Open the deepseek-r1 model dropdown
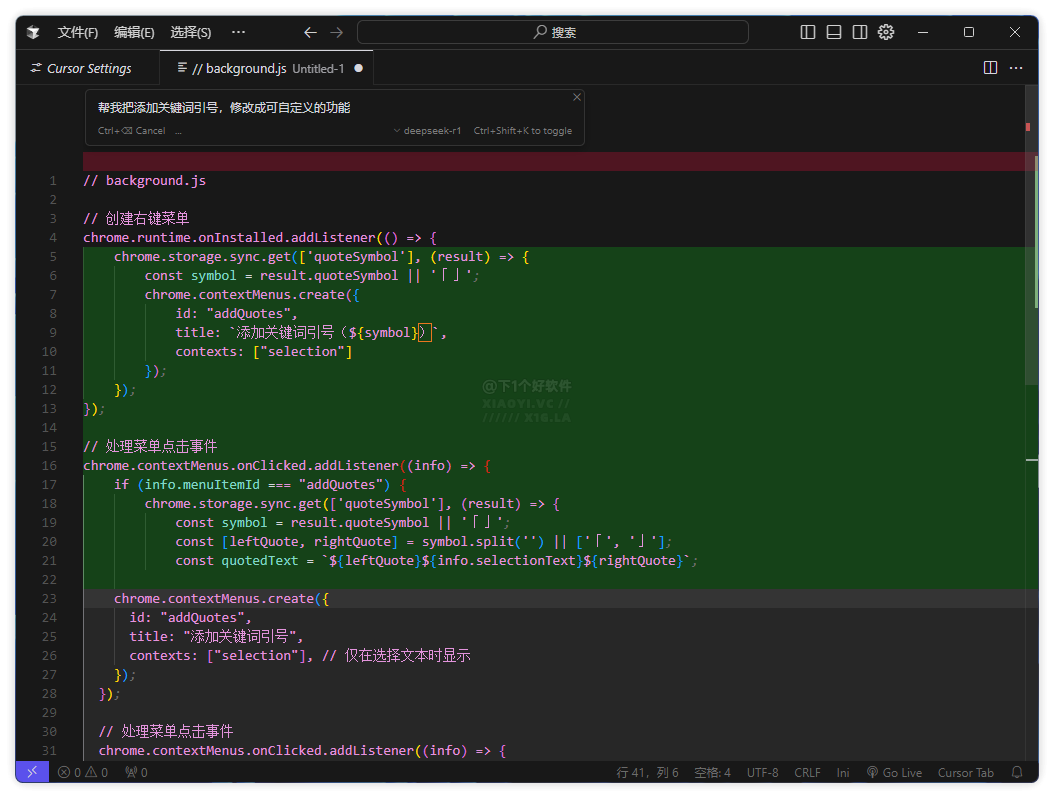This screenshot has height=798, width=1054. pos(428,131)
